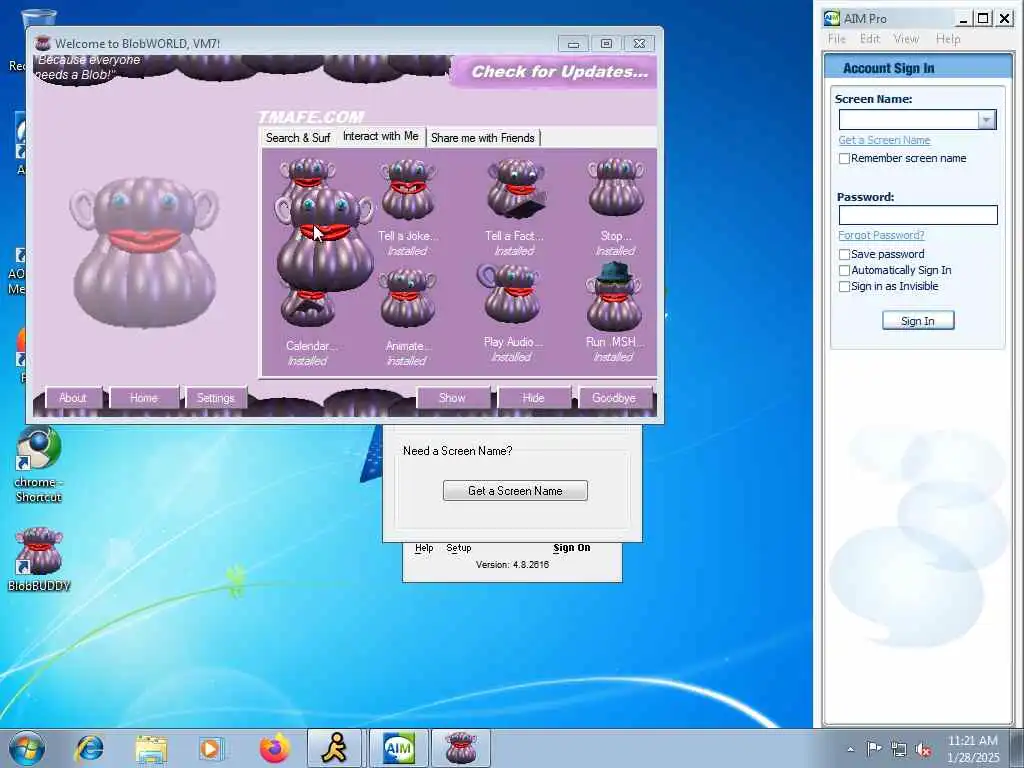
Task: Click the Tell a Fact blob icon
Action: 517,189
